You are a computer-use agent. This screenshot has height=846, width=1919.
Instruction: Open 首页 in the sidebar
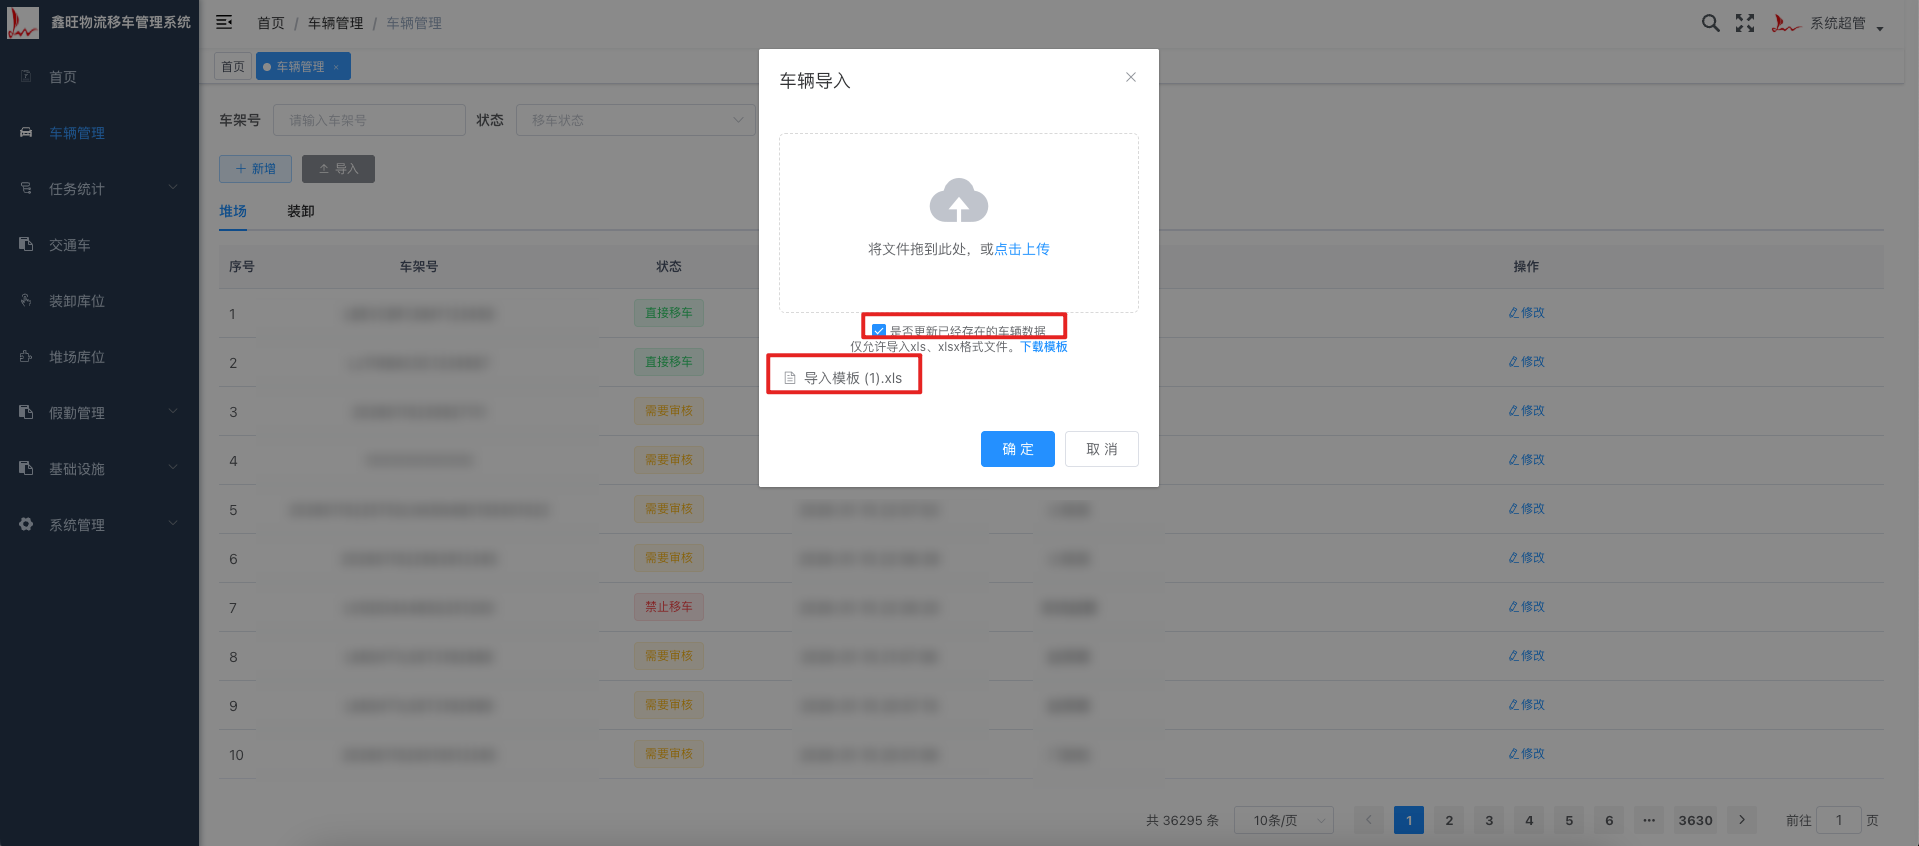coord(99,77)
